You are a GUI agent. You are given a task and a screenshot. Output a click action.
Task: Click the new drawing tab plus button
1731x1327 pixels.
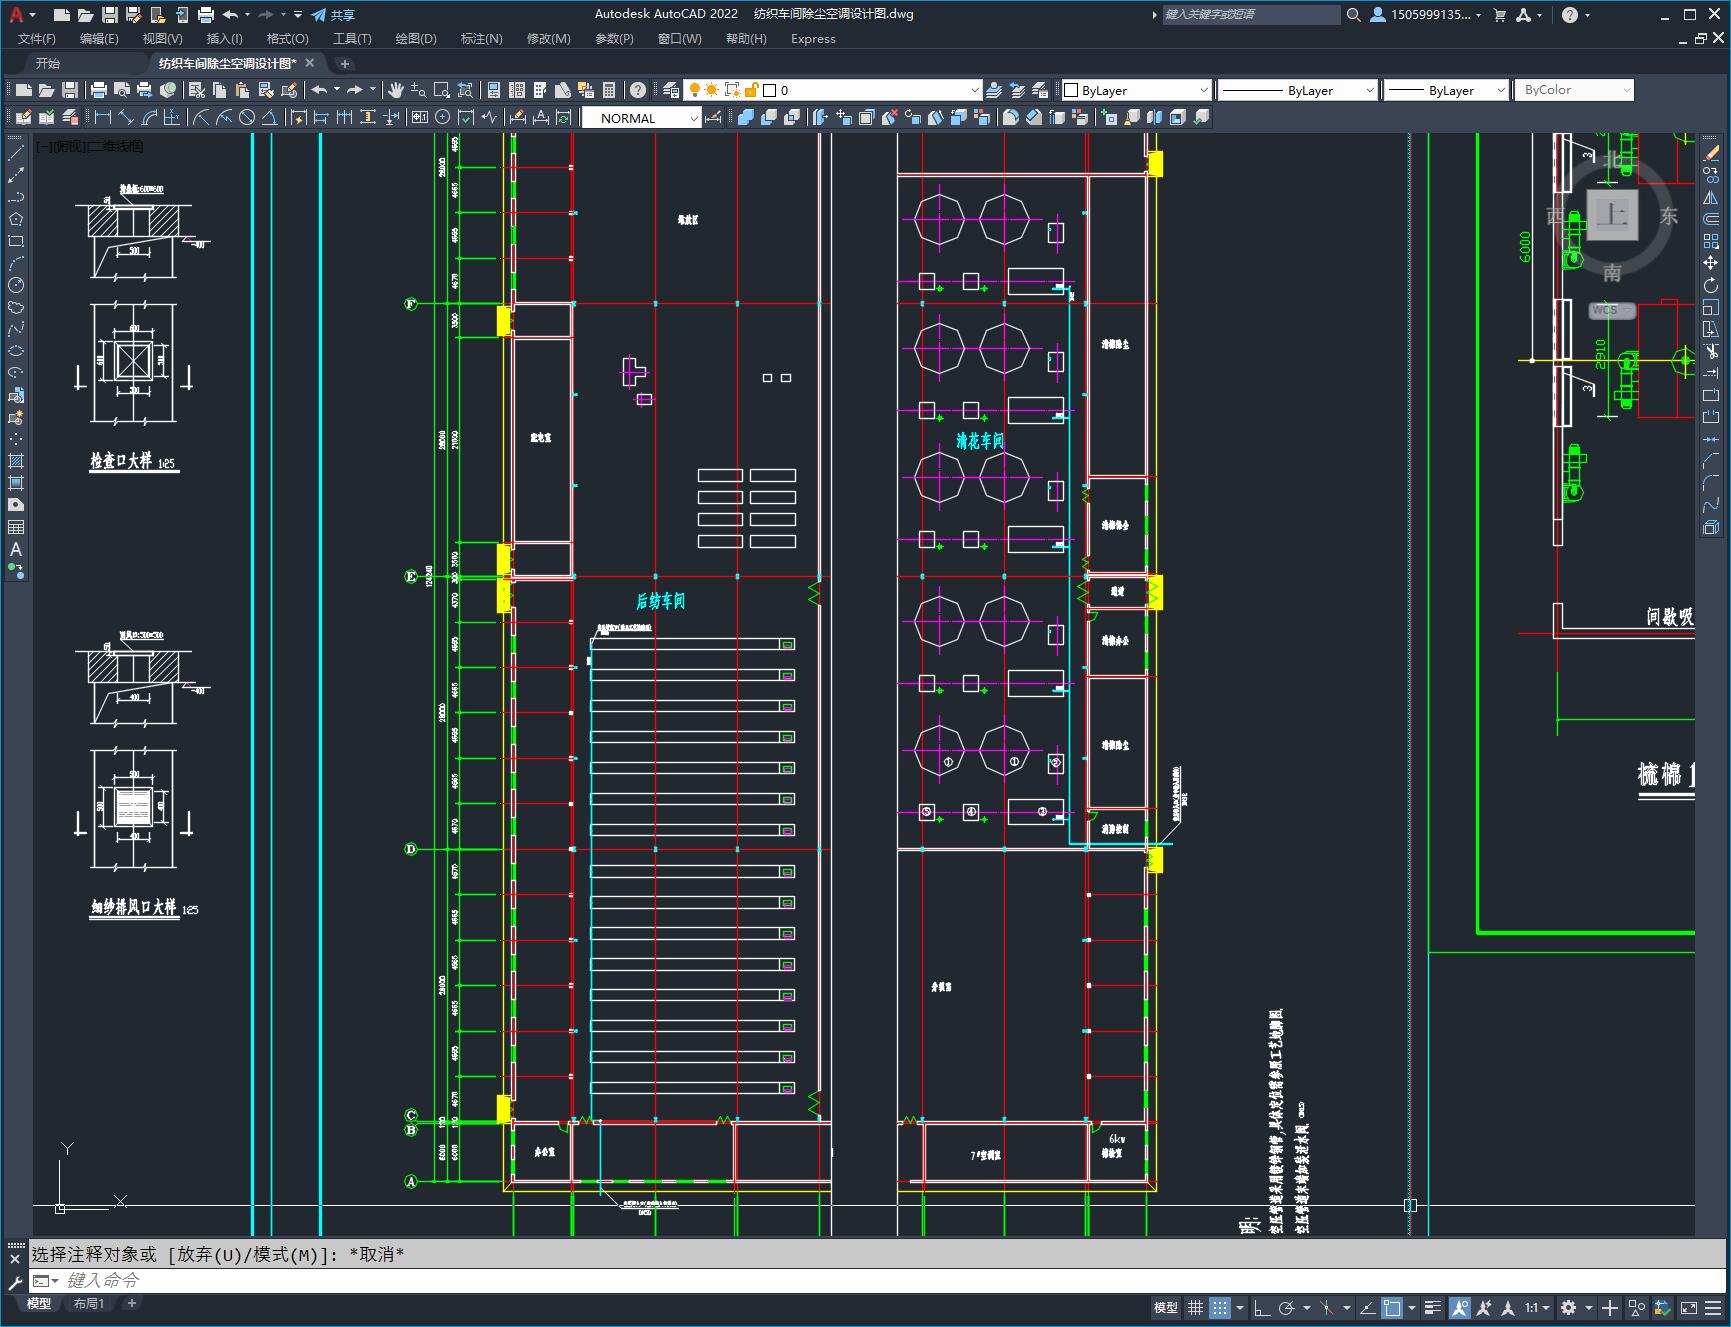click(345, 63)
